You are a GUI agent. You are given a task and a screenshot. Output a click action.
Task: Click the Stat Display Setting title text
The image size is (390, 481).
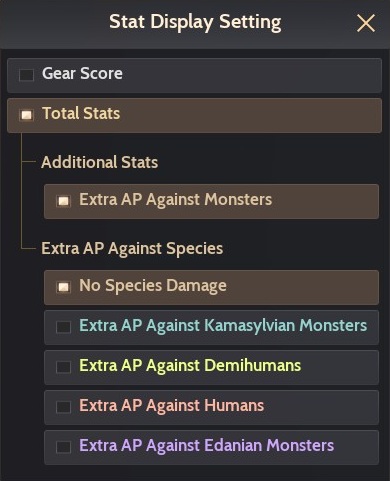(x=195, y=23)
